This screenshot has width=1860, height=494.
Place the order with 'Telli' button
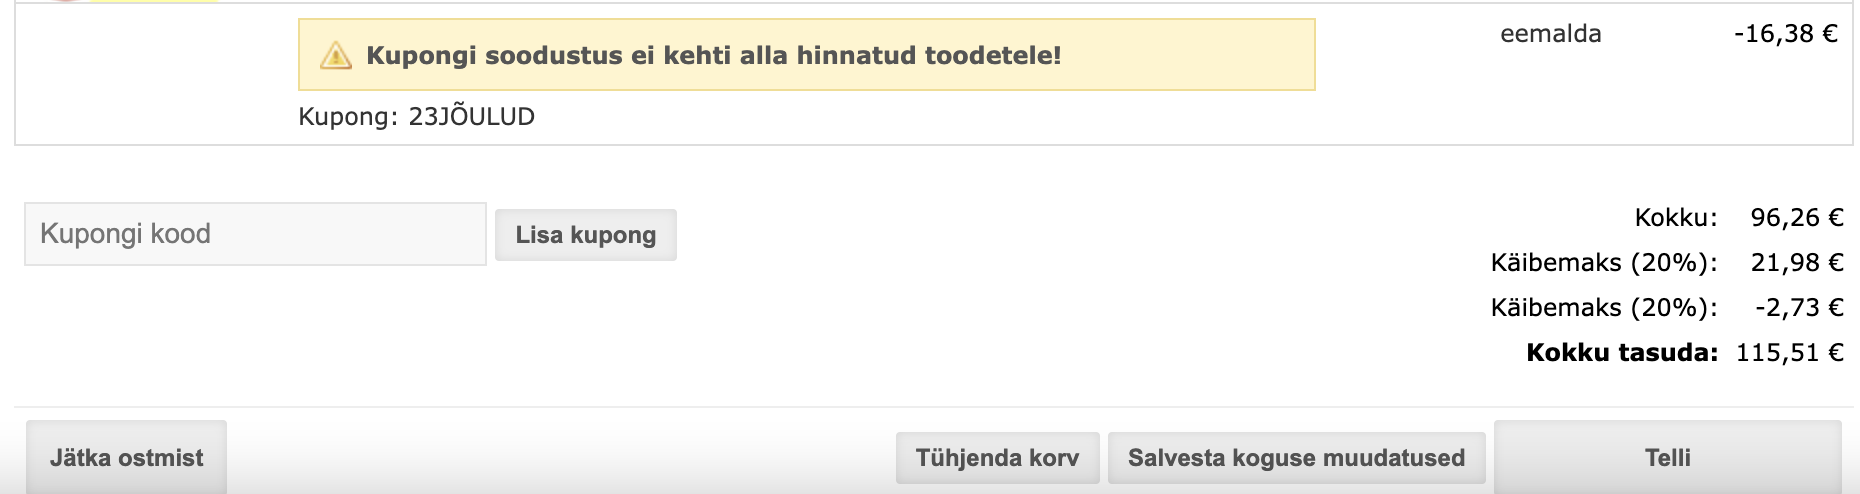tap(1667, 458)
